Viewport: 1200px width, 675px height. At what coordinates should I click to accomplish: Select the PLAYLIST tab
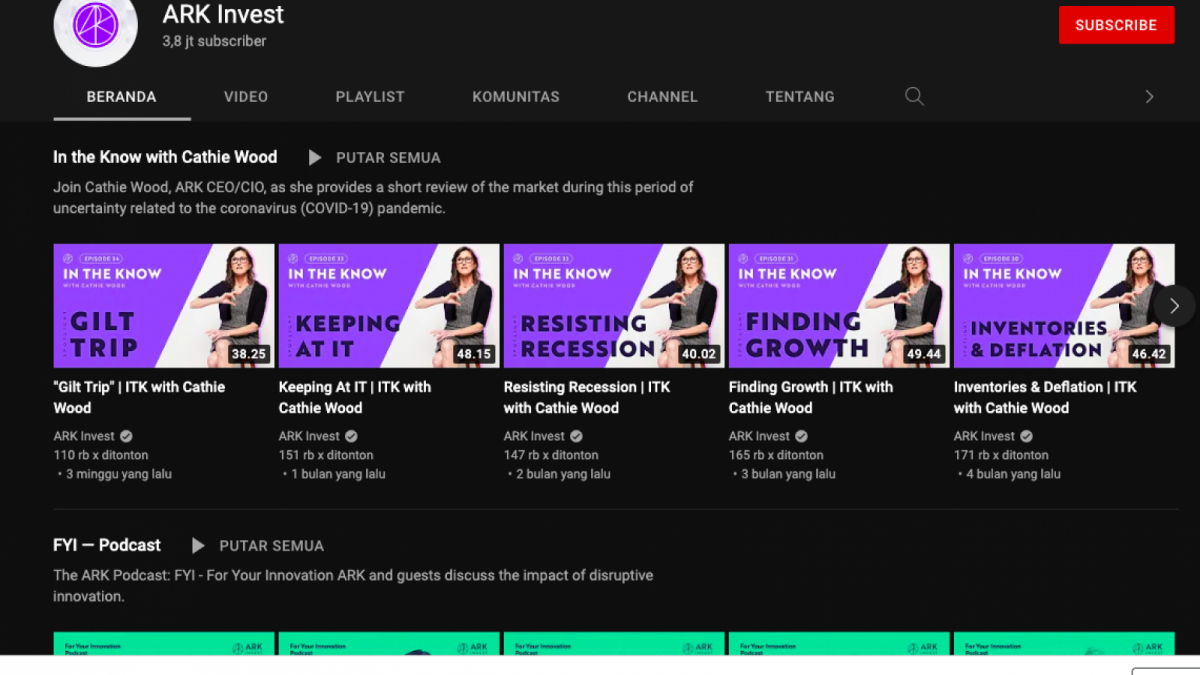point(369,96)
